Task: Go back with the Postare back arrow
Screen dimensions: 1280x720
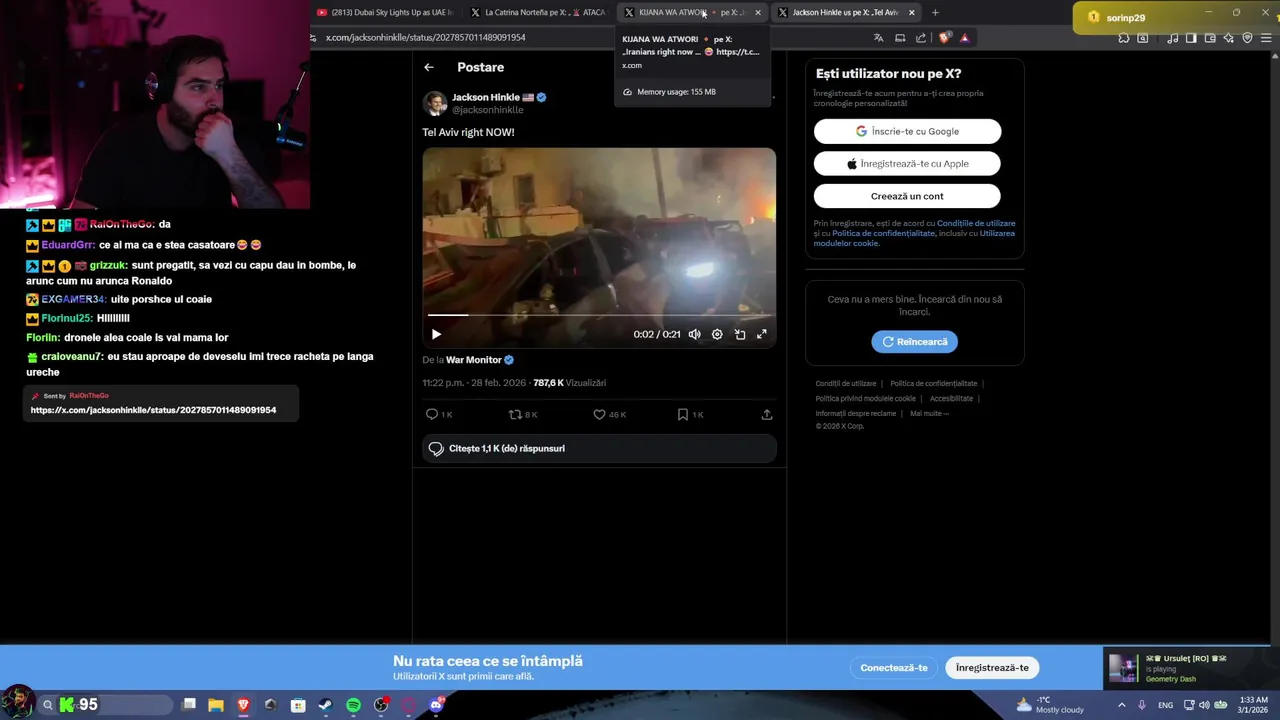Action: click(x=429, y=67)
